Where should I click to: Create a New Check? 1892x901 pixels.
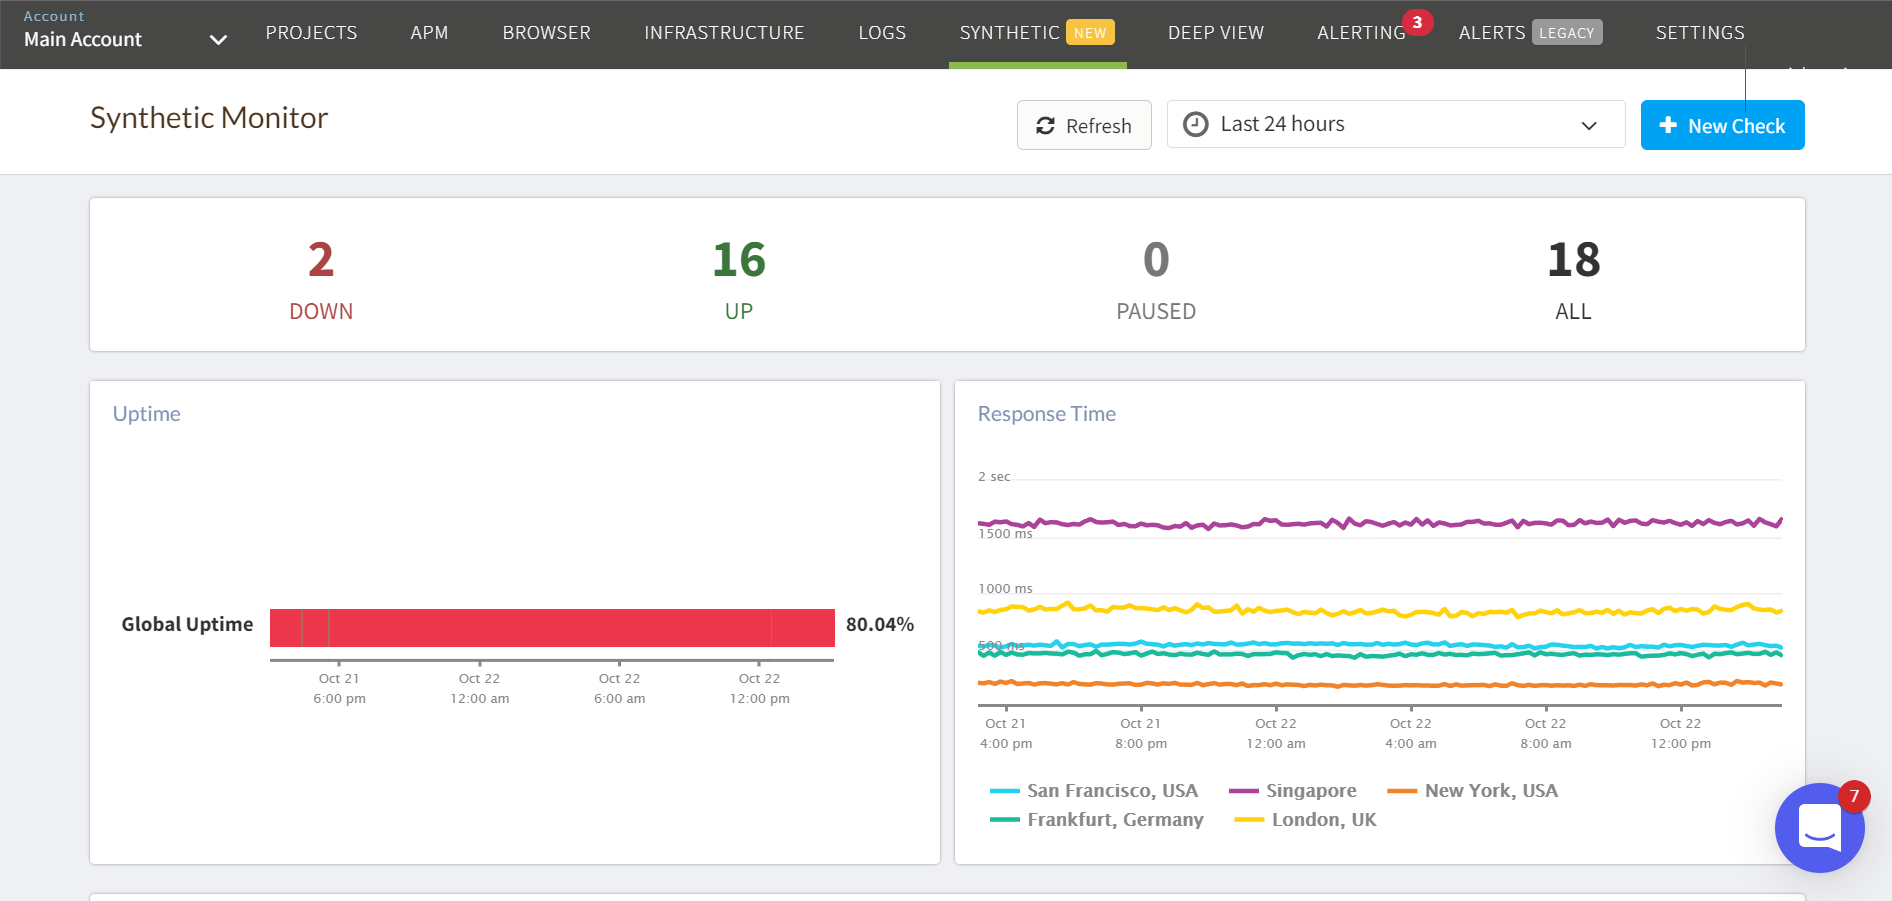[x=1722, y=125]
